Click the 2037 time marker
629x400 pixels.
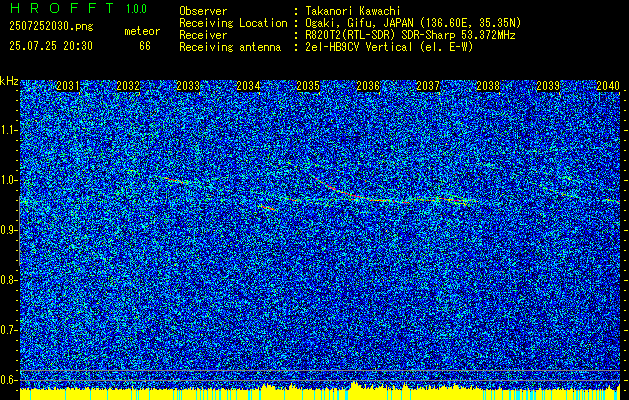point(428,86)
